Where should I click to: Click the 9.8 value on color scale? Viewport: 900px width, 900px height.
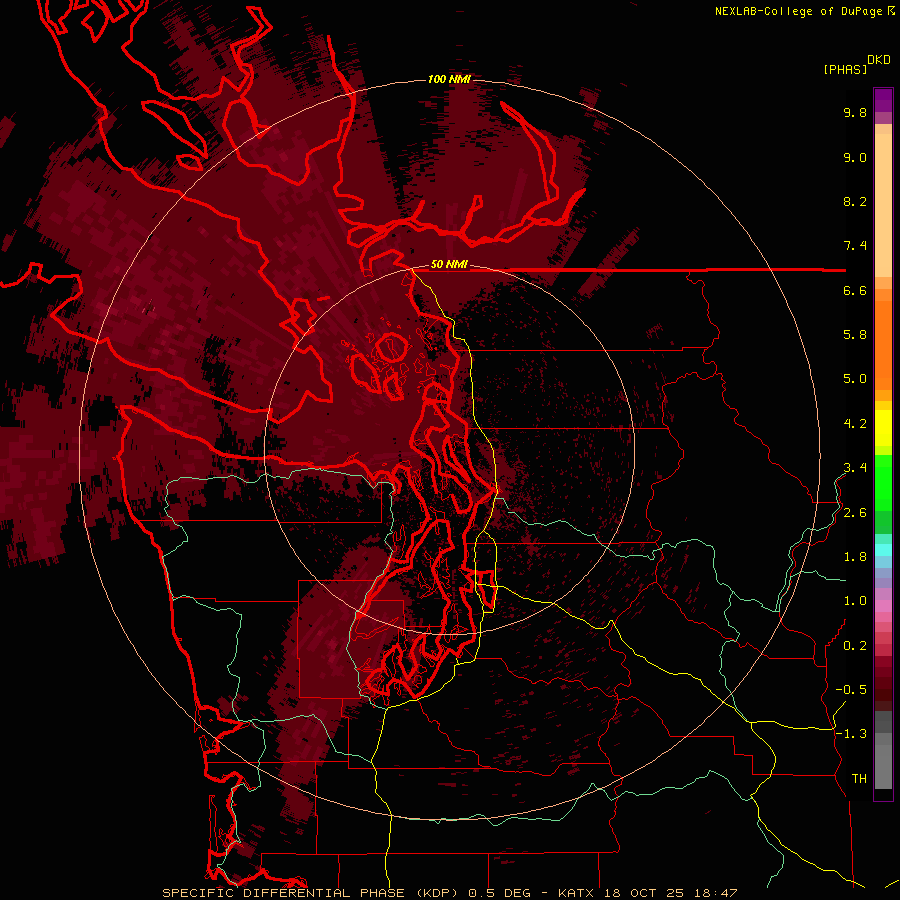tap(855, 112)
